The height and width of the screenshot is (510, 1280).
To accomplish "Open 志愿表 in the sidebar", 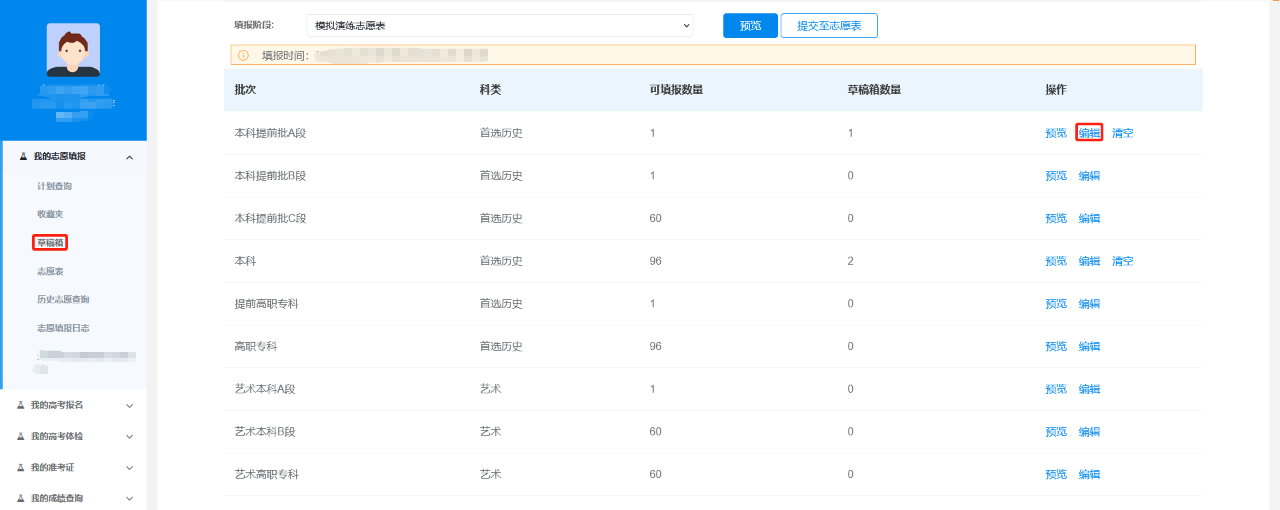I will tap(50, 271).
